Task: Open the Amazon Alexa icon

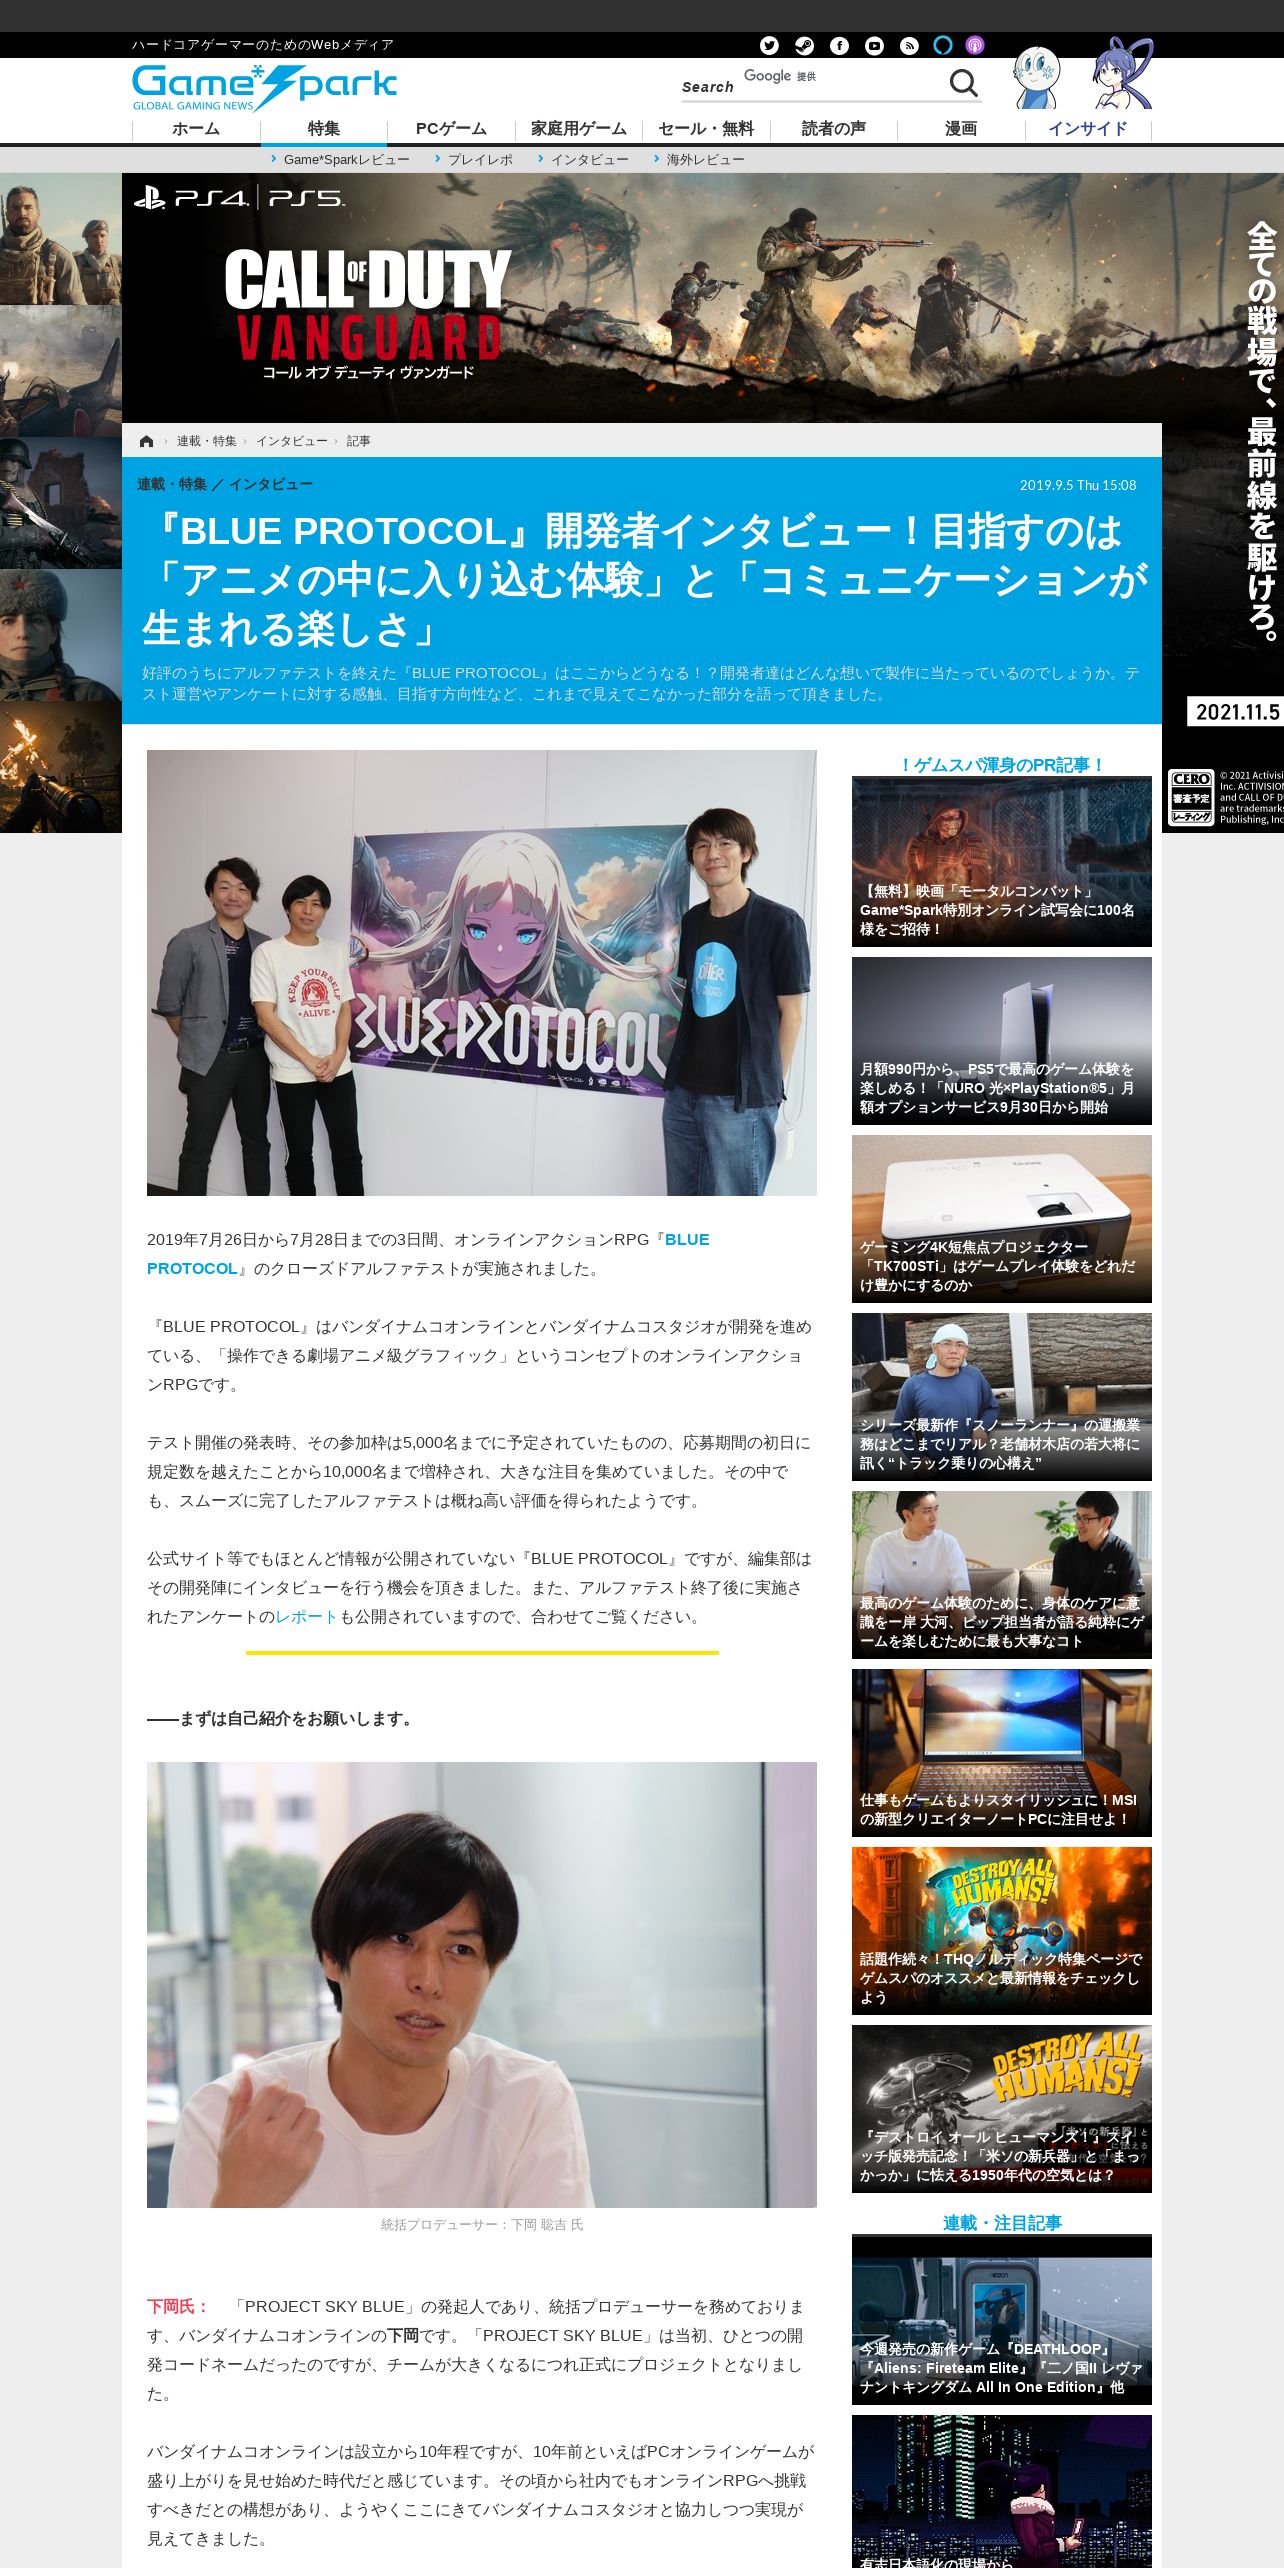Action: pos(943,45)
